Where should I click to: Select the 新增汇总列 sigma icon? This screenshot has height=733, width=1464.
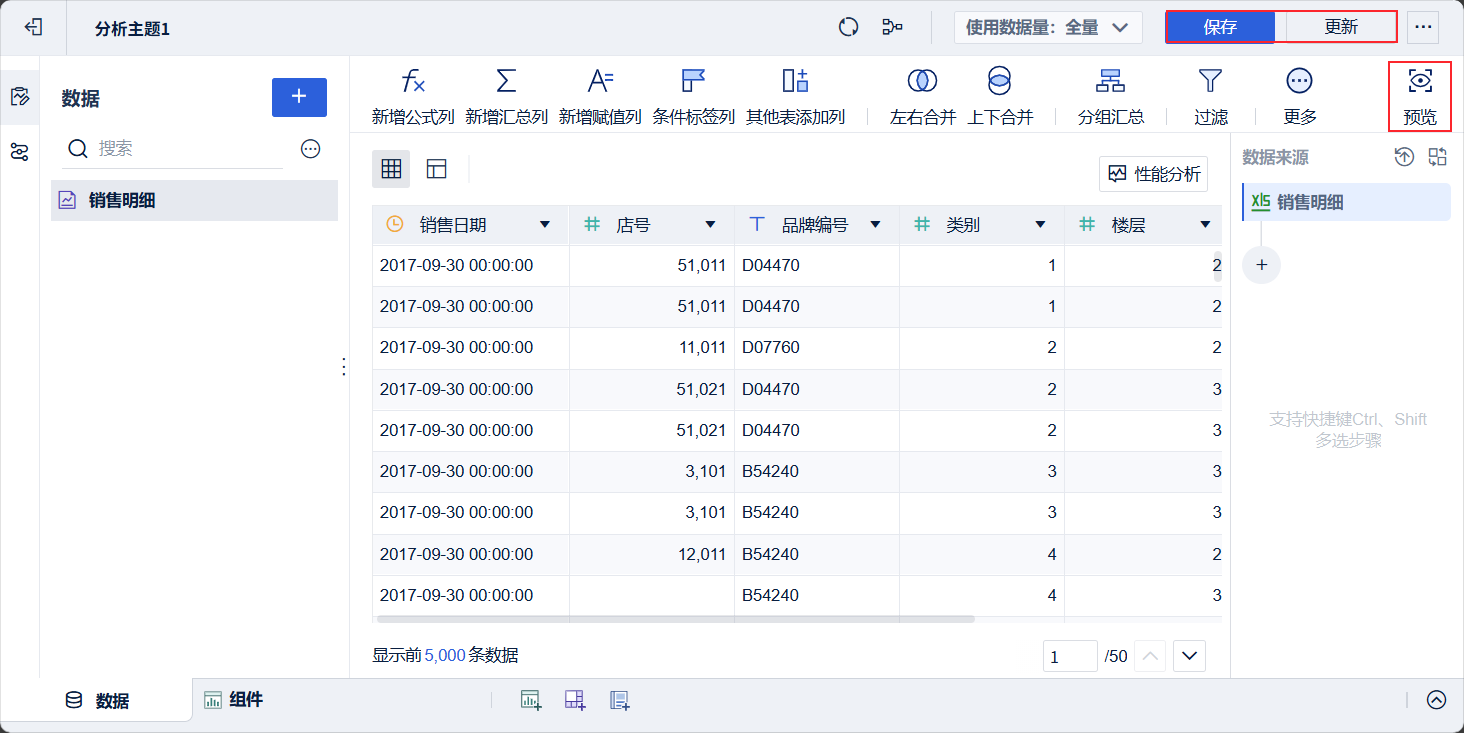tap(506, 81)
